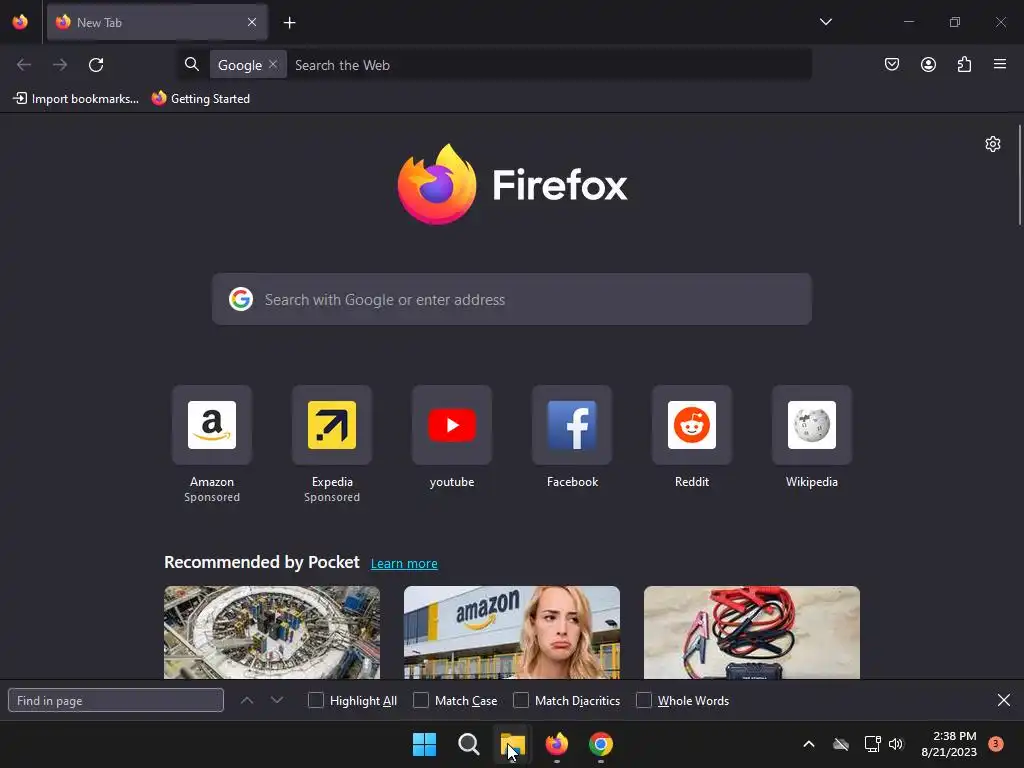Remove the Google search engine chip
The height and width of the screenshot is (768, 1024).
pyautogui.click(x=273, y=65)
